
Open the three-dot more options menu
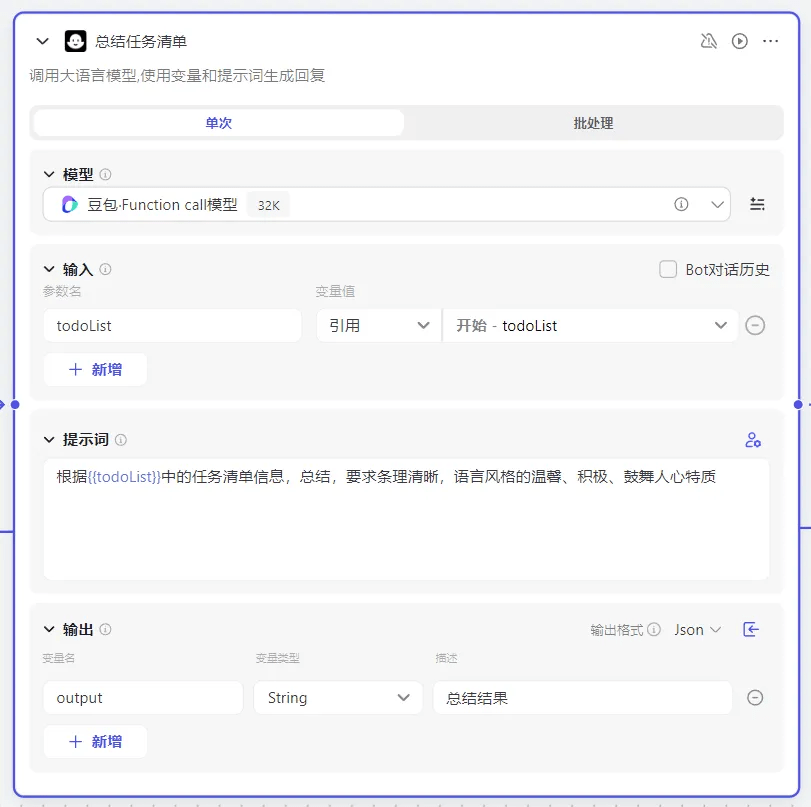point(771,41)
